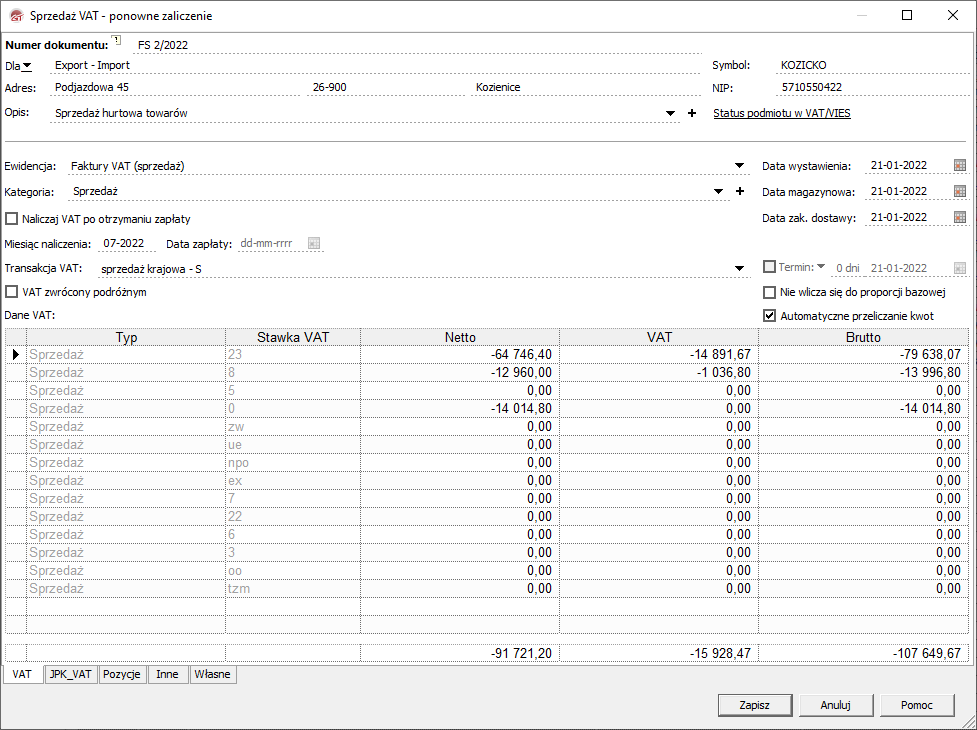
Task: Open the Własne tab
Action: click(x=212, y=674)
